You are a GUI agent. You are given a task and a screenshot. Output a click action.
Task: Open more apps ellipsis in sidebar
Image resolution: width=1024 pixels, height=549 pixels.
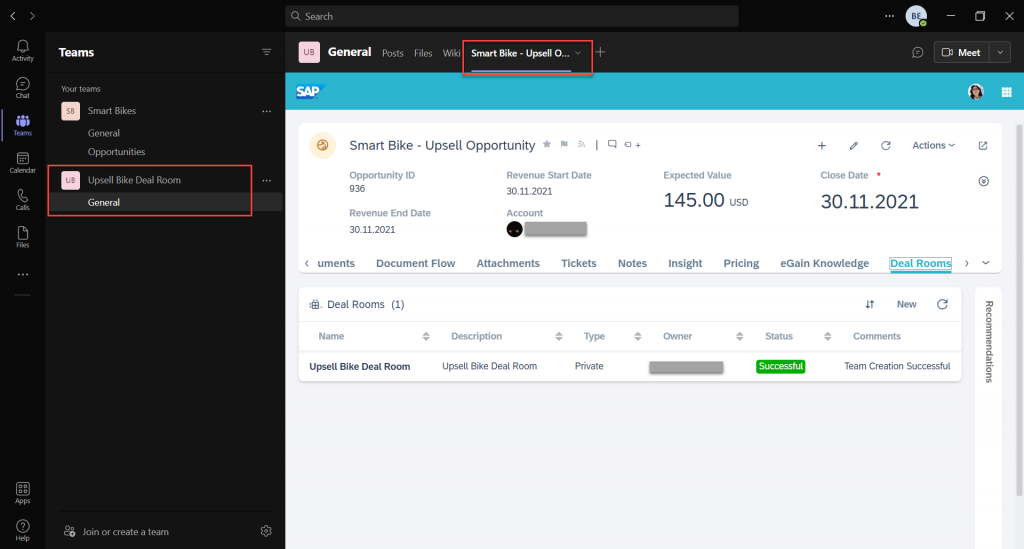point(23,275)
